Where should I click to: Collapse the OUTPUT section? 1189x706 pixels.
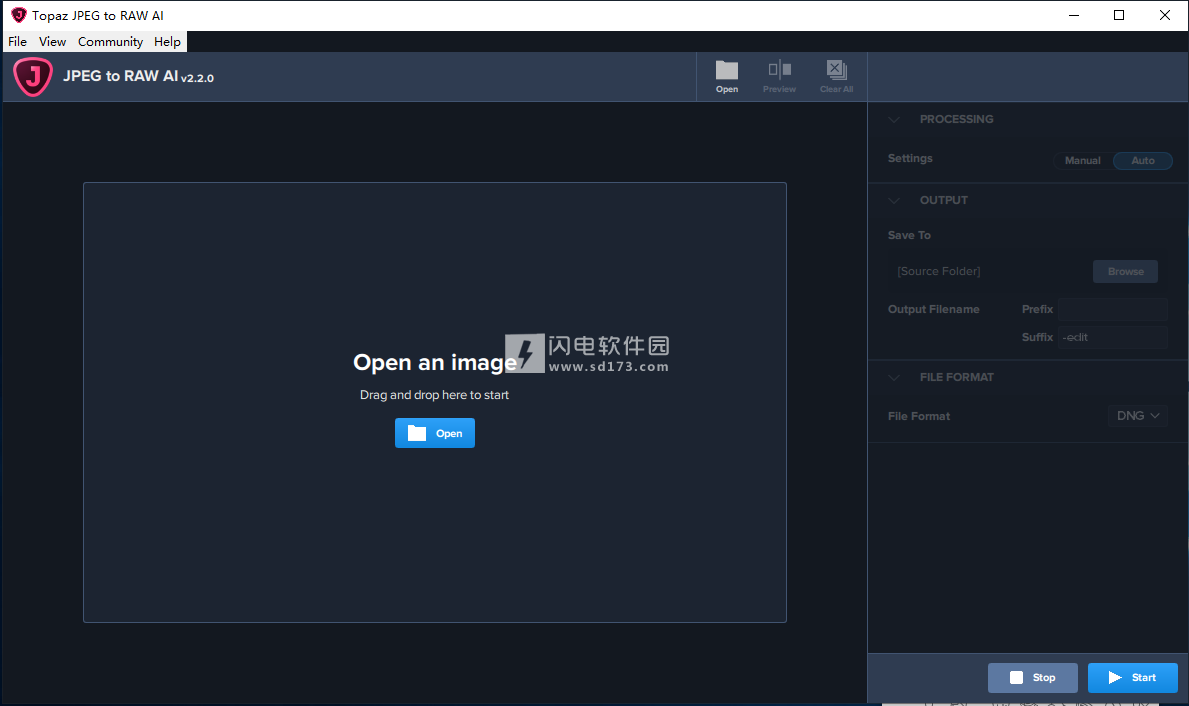click(895, 200)
